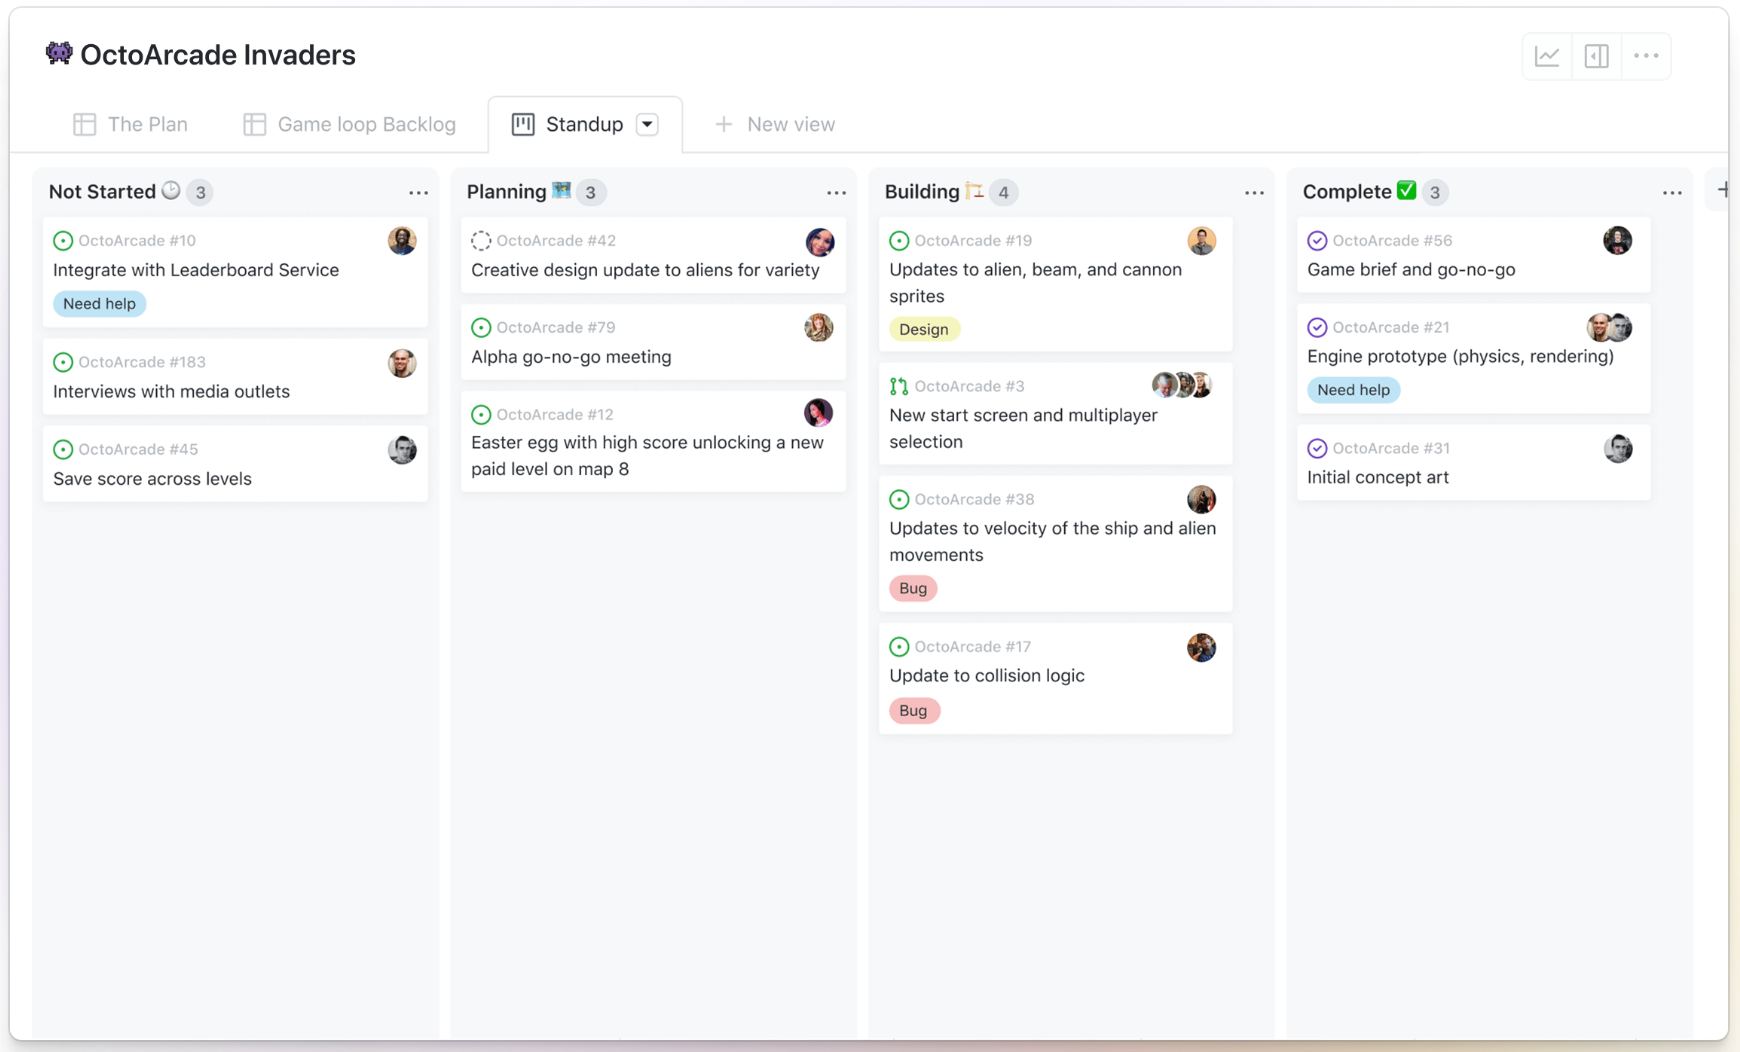1740x1052 pixels.
Task: Click assignee avatar on Alpha go-no-go meeting card
Action: click(x=819, y=327)
